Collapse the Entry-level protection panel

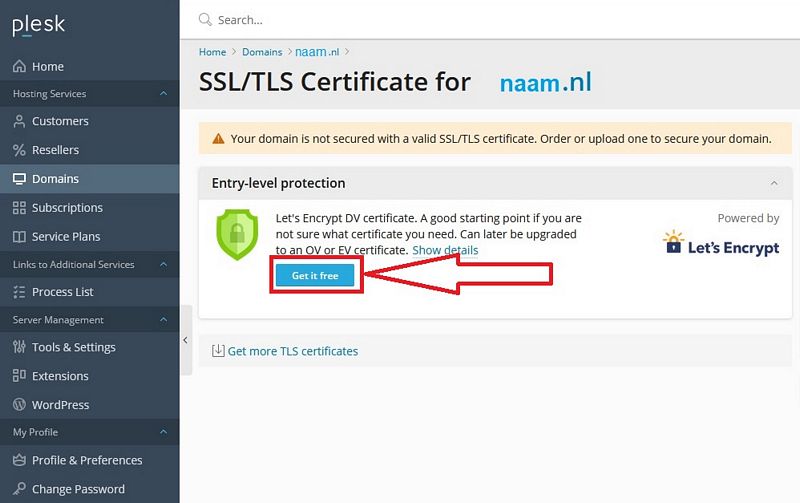(774, 183)
